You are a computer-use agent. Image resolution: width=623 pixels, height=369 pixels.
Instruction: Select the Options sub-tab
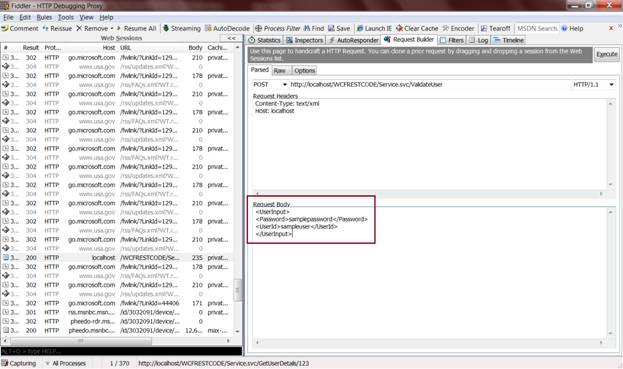305,71
